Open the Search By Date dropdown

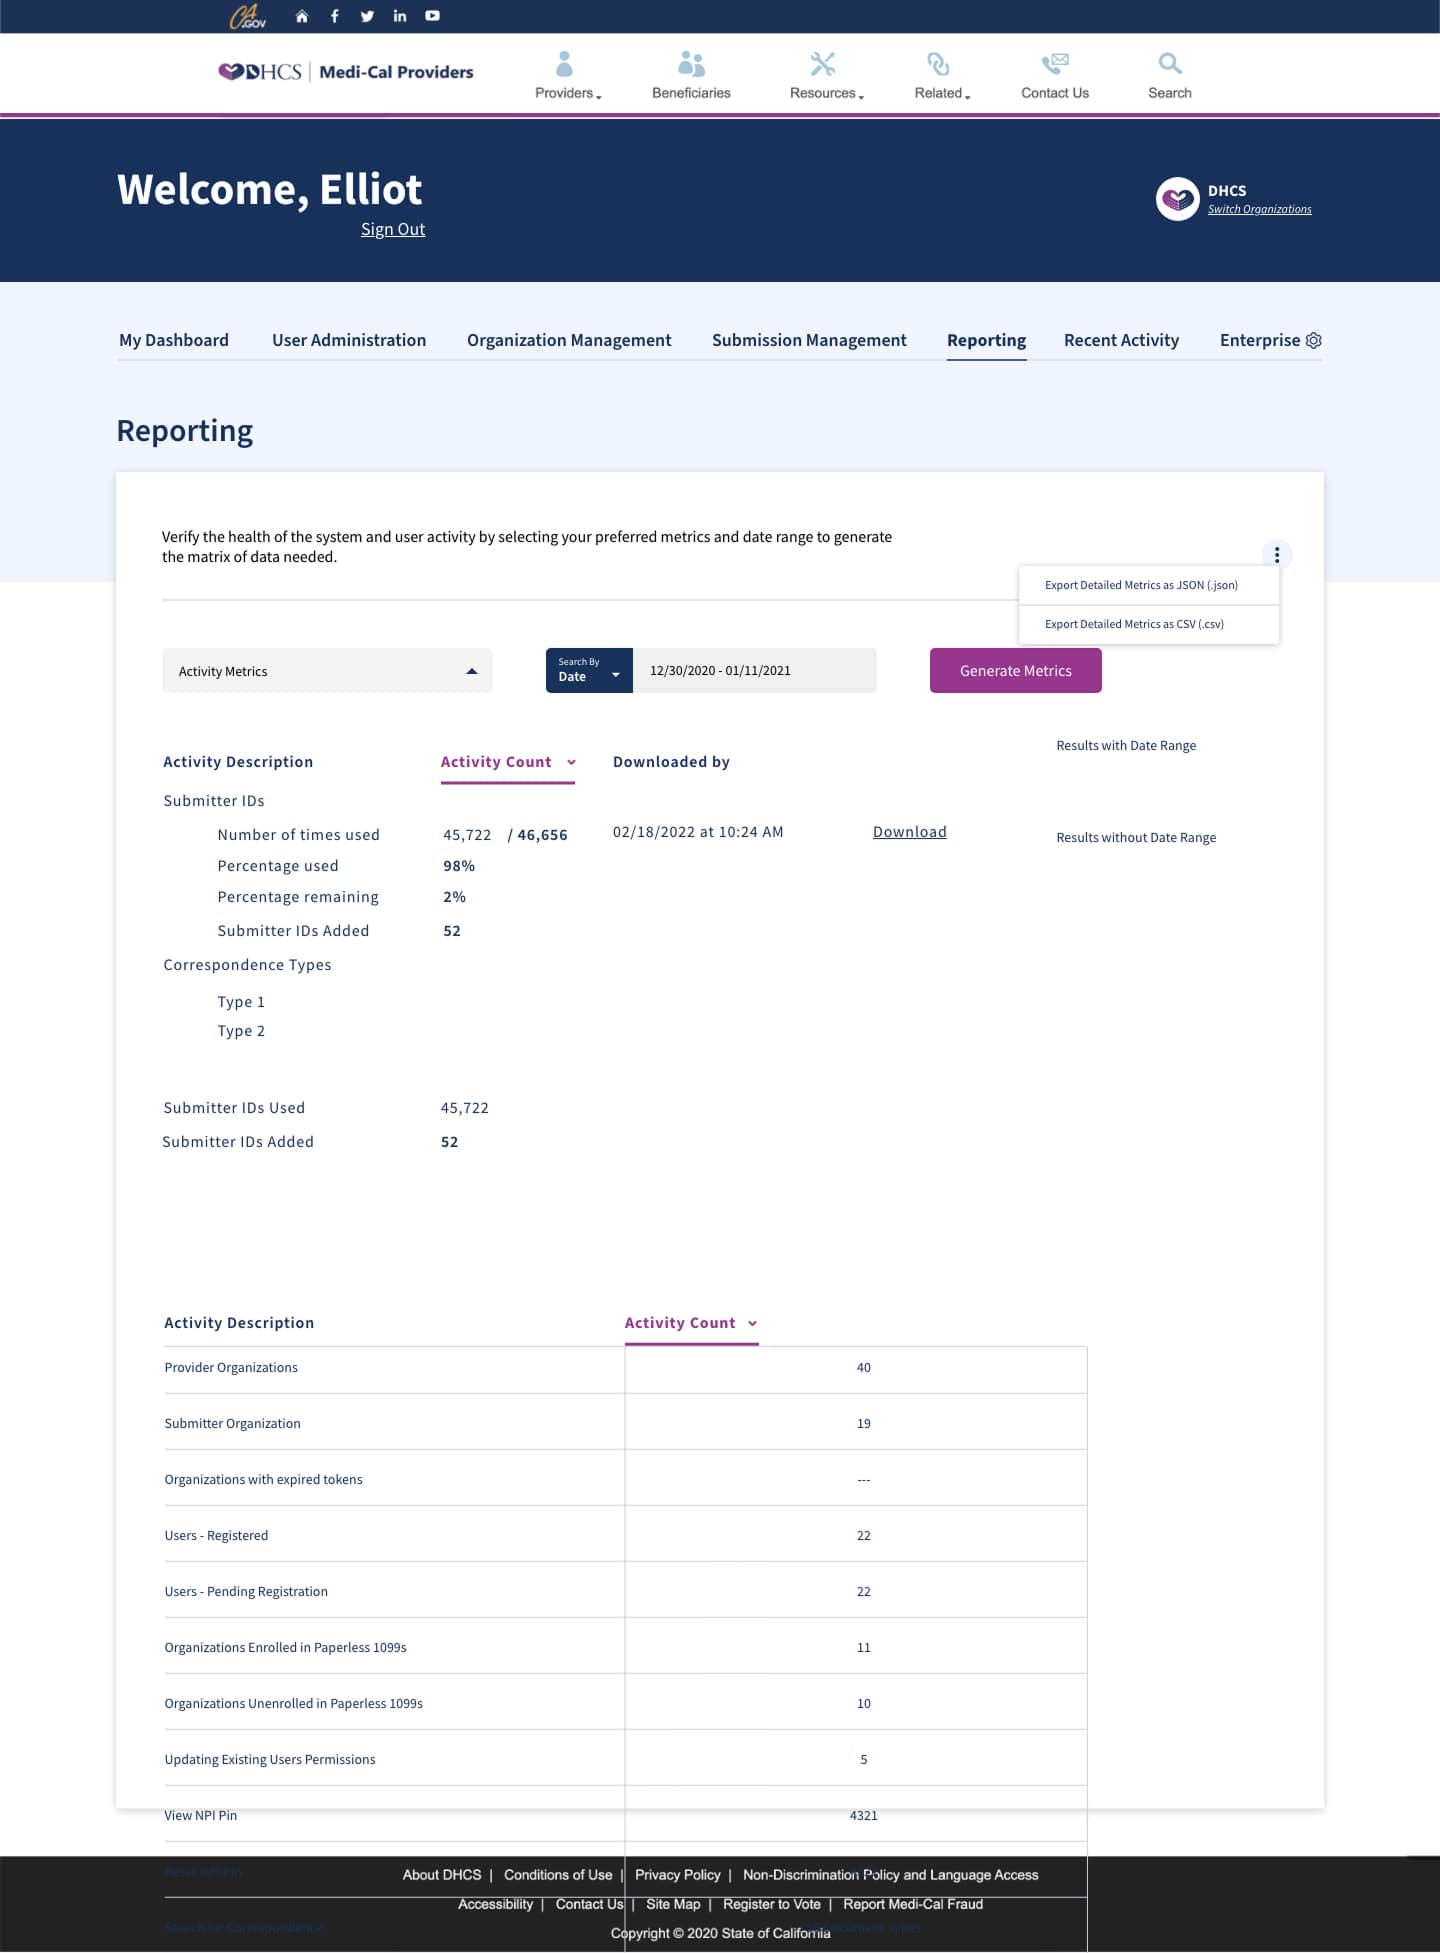pyautogui.click(x=589, y=671)
